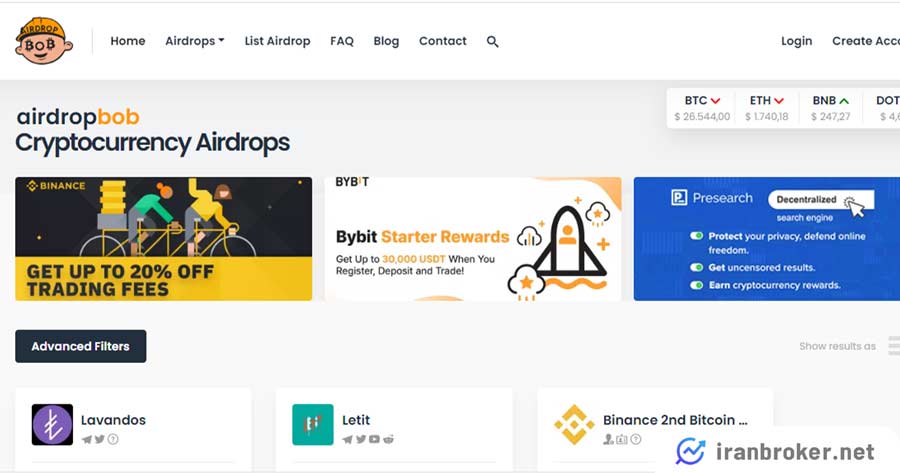This screenshot has width=900, height=473.
Task: Click the Binance yellow diamond logo
Action: pyautogui.click(x=574, y=425)
